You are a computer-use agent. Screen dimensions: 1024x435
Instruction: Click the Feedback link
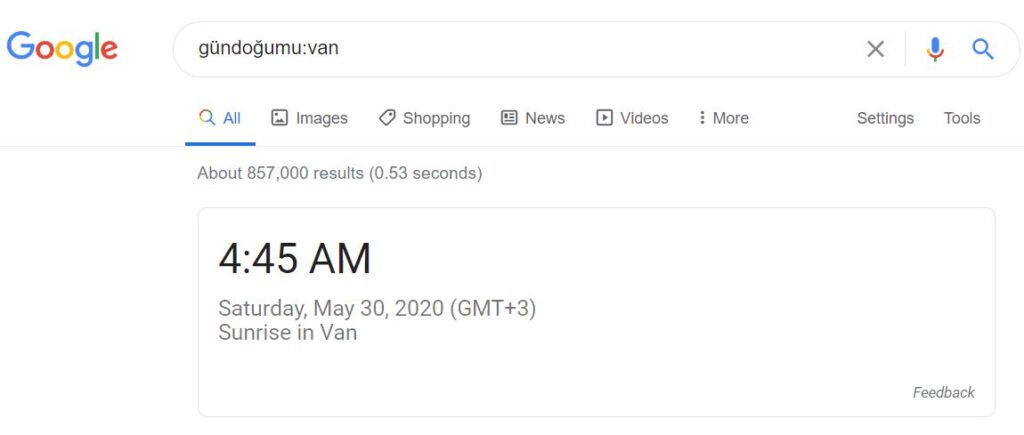click(x=944, y=393)
